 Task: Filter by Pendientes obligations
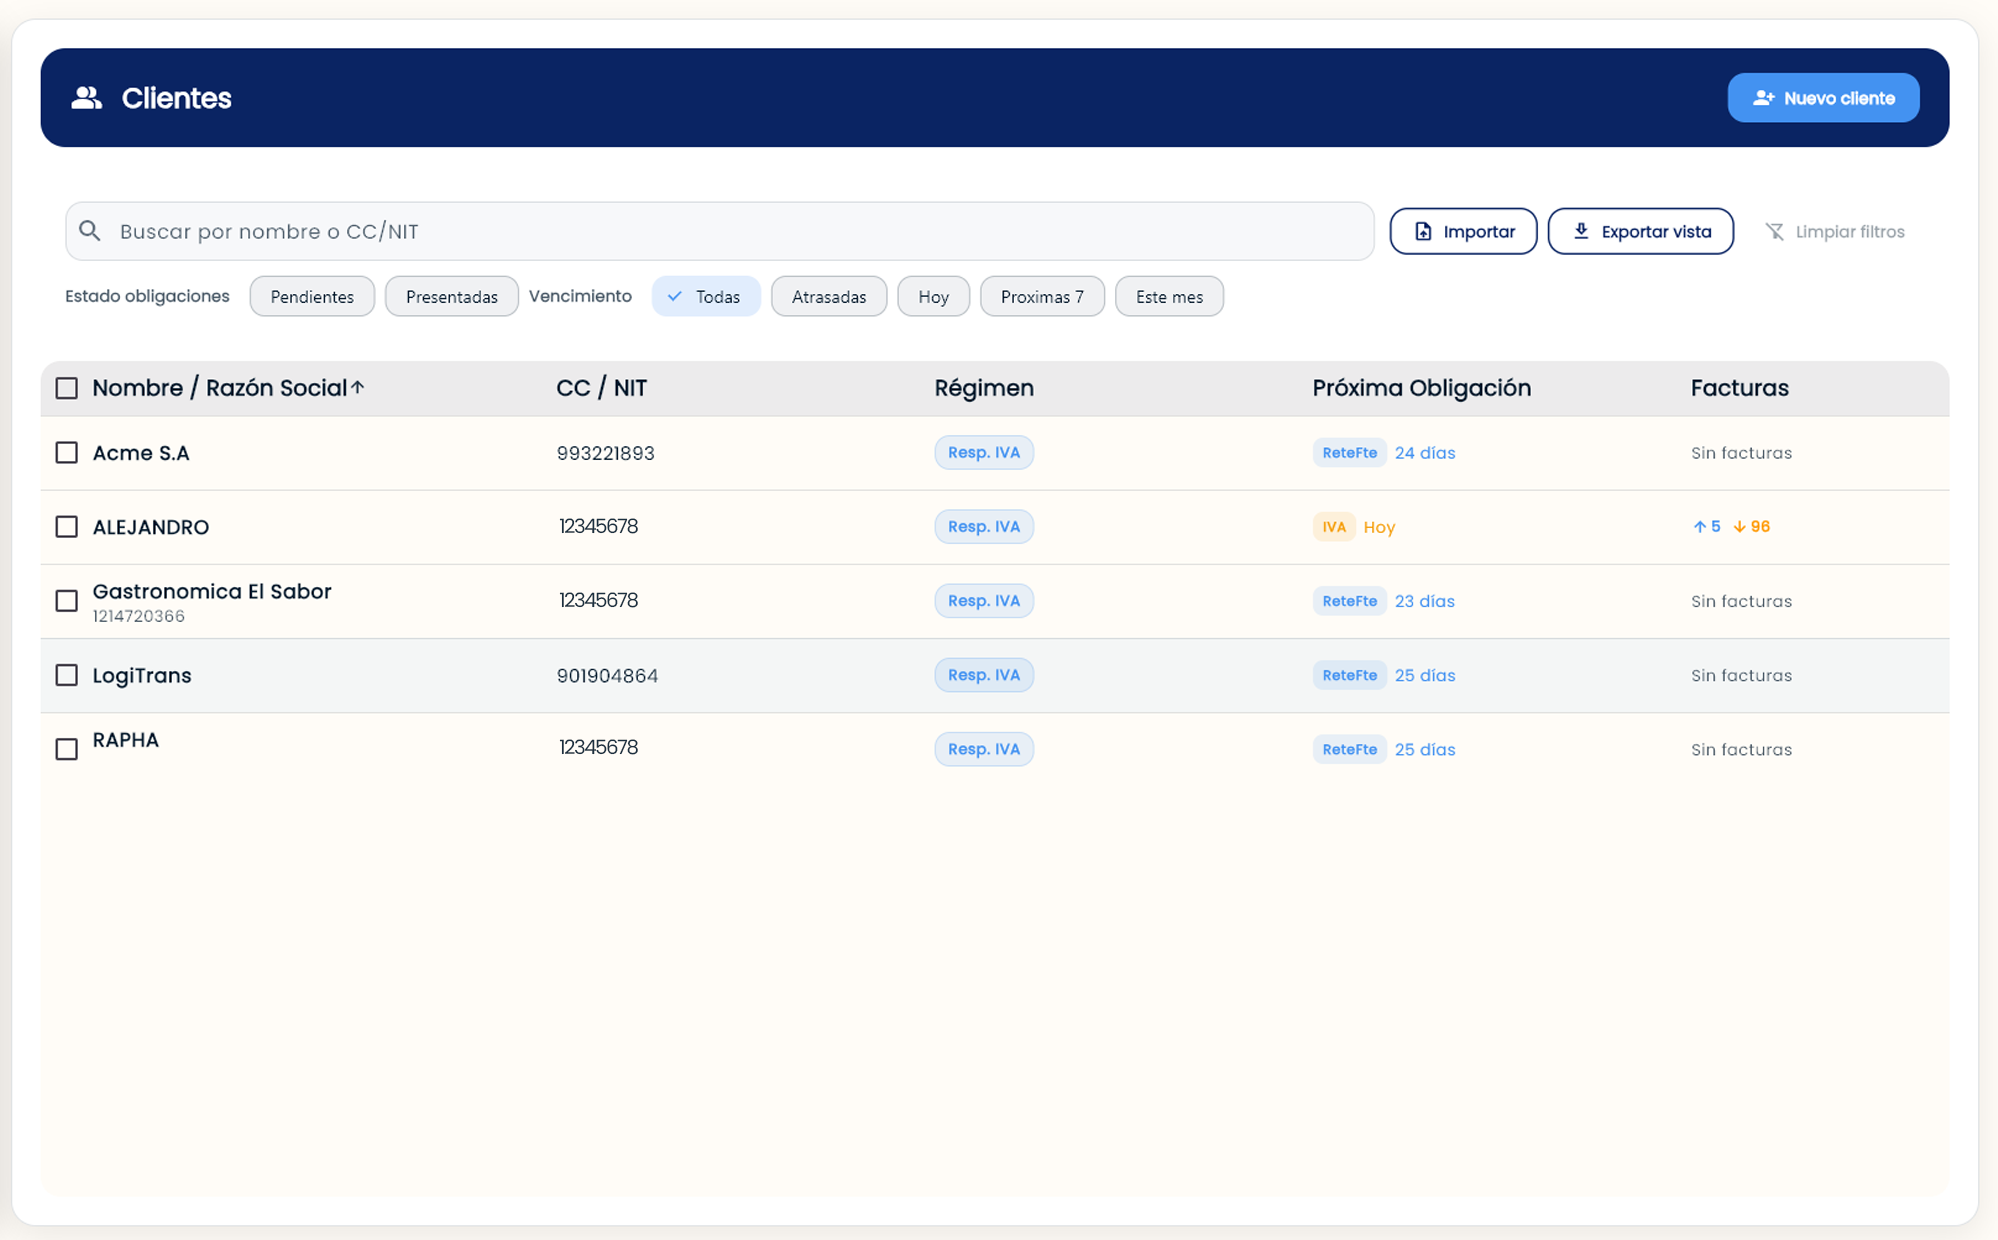tap(312, 297)
